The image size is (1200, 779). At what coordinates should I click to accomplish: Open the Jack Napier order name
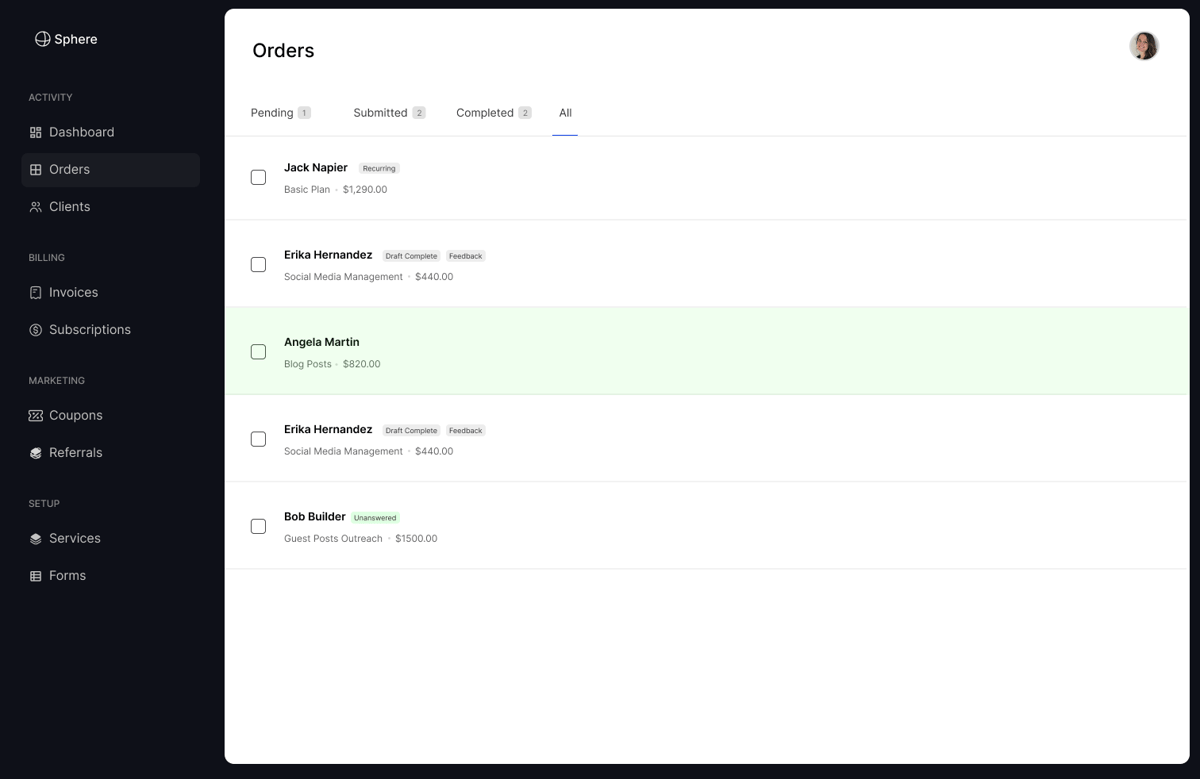tap(316, 168)
